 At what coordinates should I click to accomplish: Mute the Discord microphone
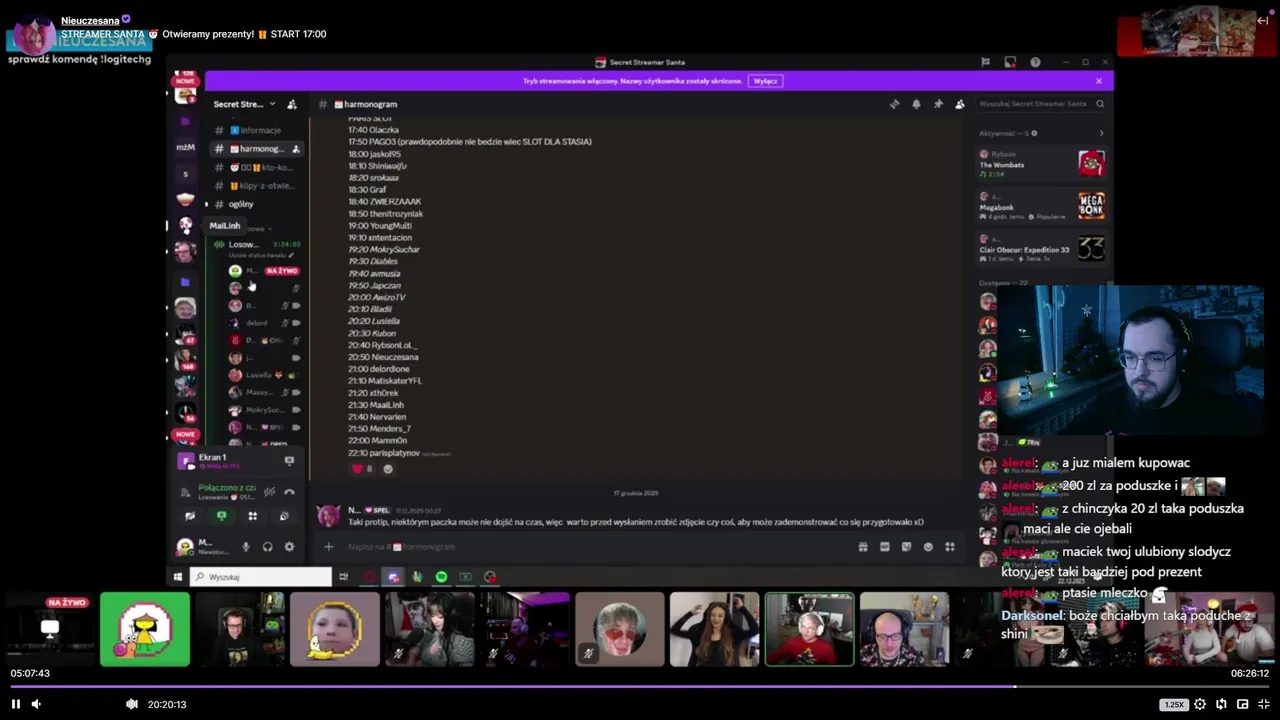point(246,547)
